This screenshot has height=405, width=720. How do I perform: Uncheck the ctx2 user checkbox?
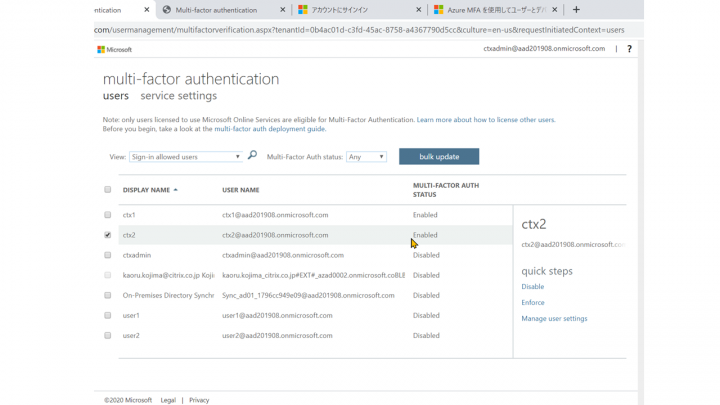pyautogui.click(x=108, y=235)
